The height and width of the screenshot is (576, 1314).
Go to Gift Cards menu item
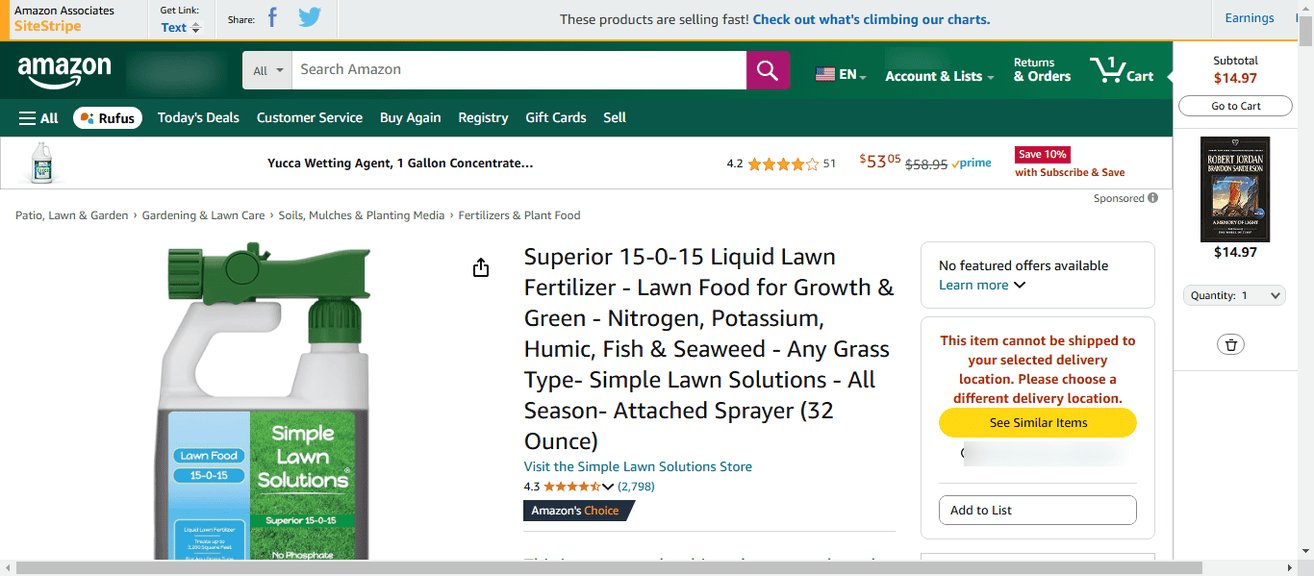coord(555,118)
